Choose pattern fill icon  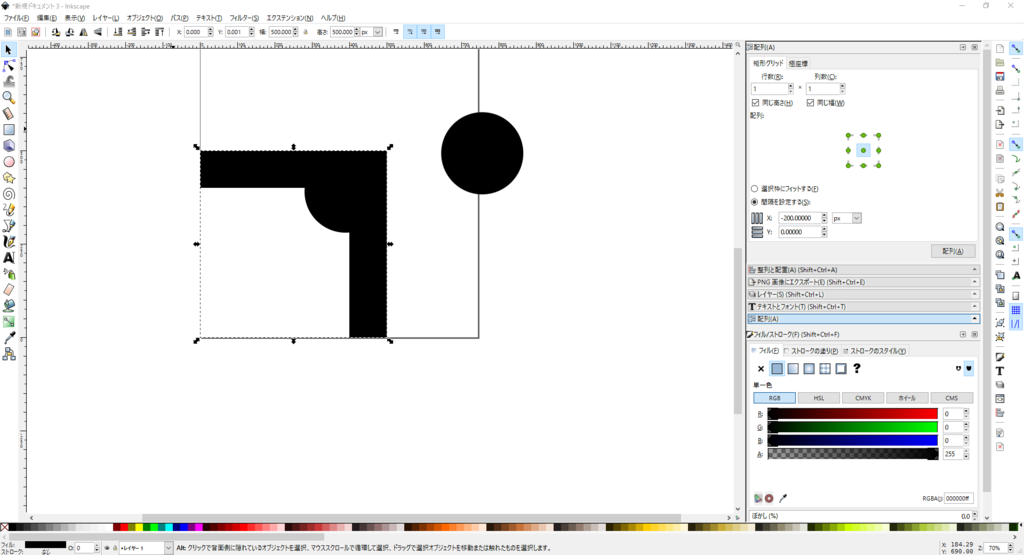pyautogui.click(x=825, y=369)
